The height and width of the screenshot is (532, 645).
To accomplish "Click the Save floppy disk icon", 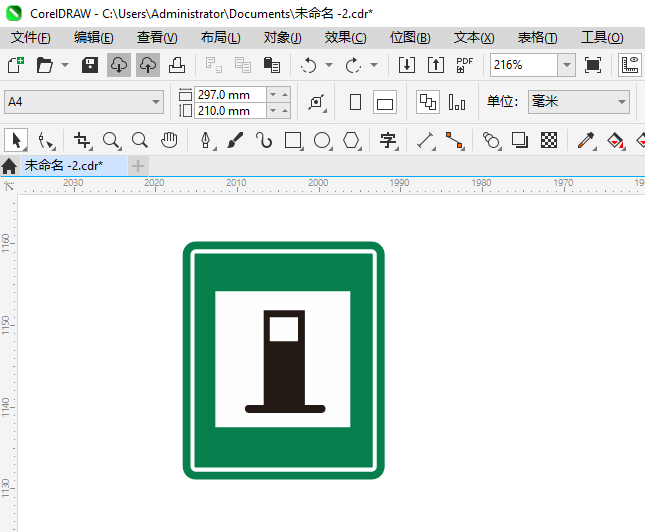I will (x=90, y=65).
